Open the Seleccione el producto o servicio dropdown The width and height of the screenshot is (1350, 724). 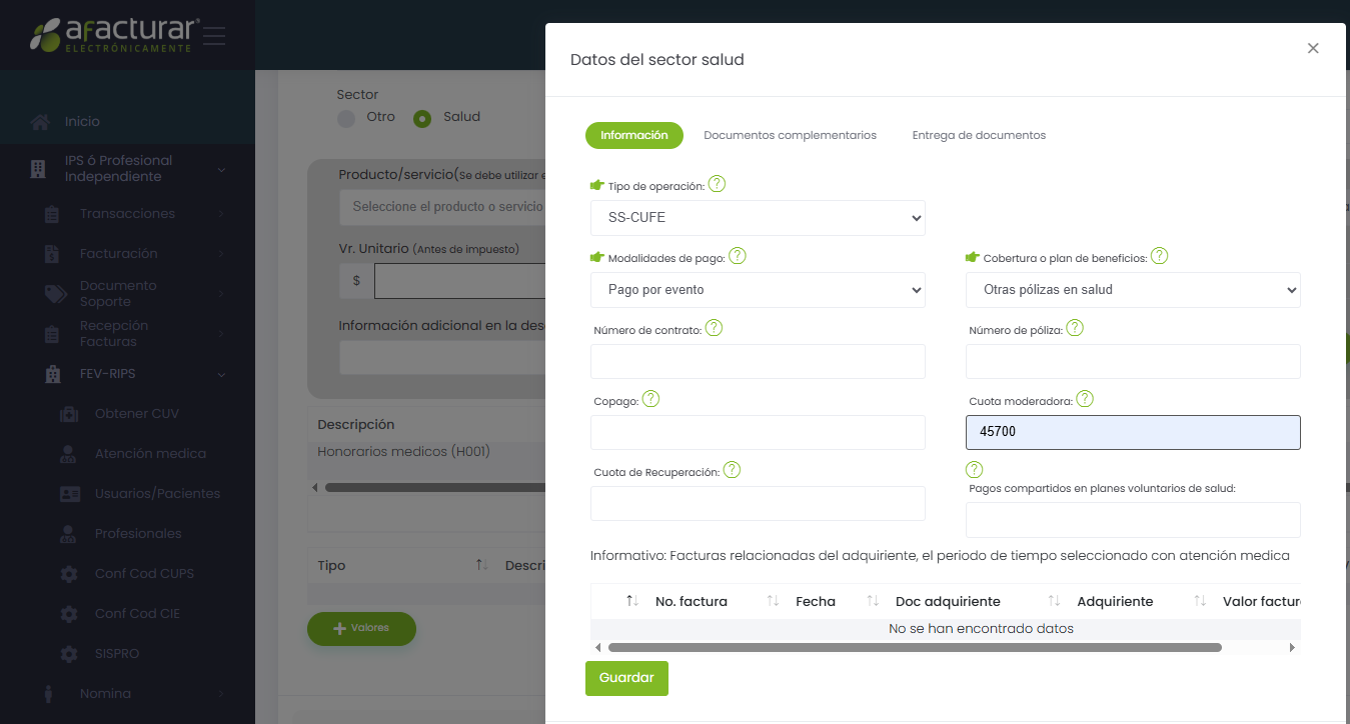coord(442,207)
